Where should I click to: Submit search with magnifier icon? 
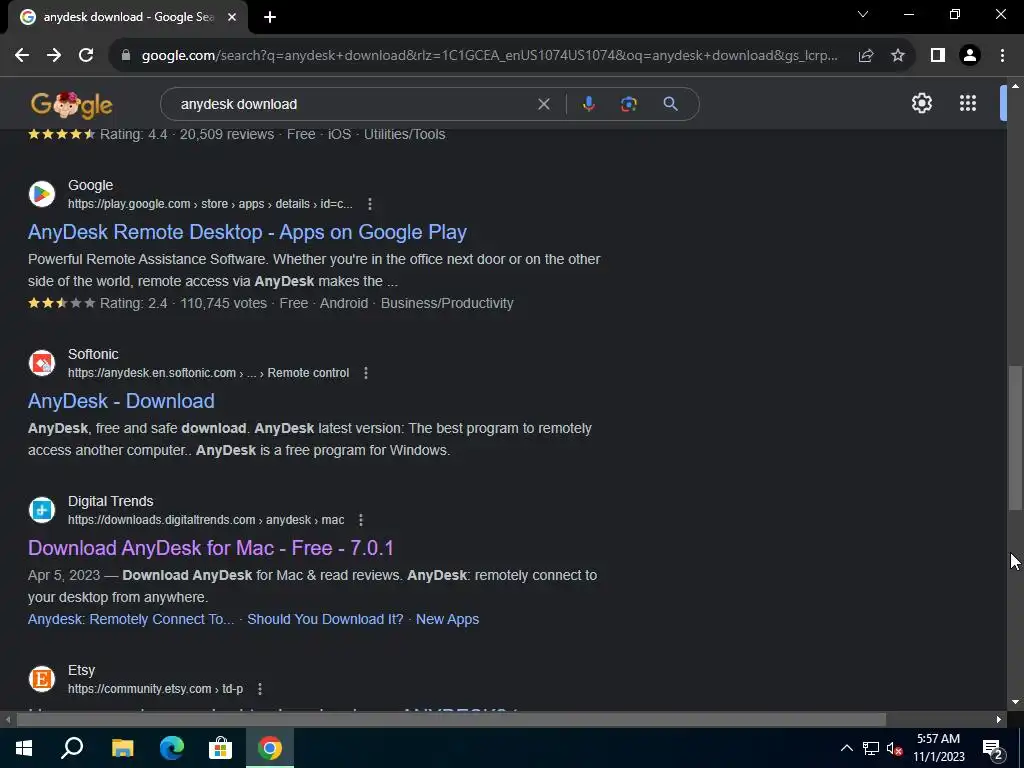670,104
